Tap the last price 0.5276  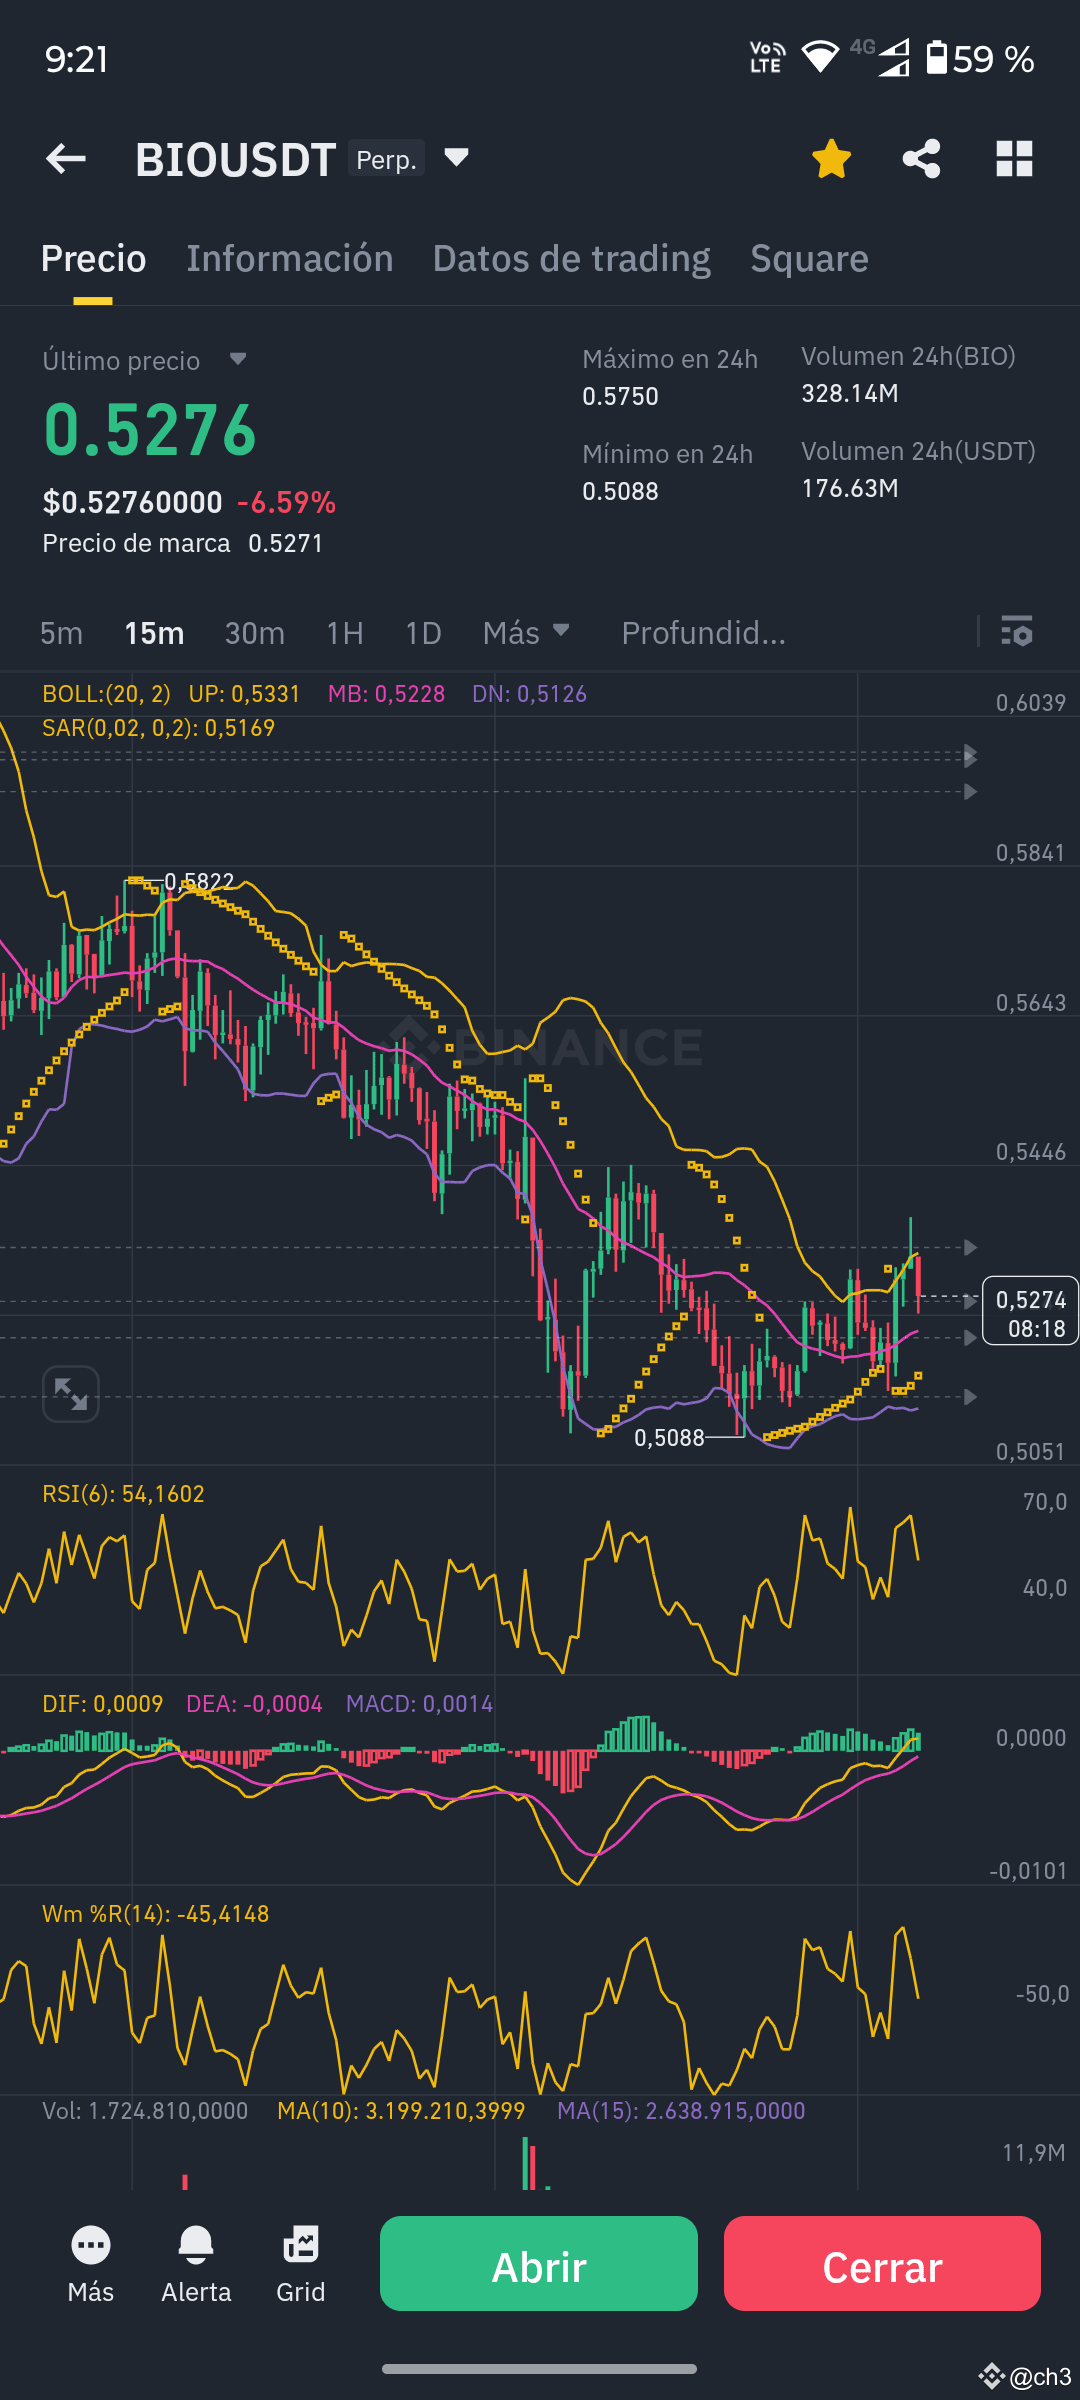150,431
